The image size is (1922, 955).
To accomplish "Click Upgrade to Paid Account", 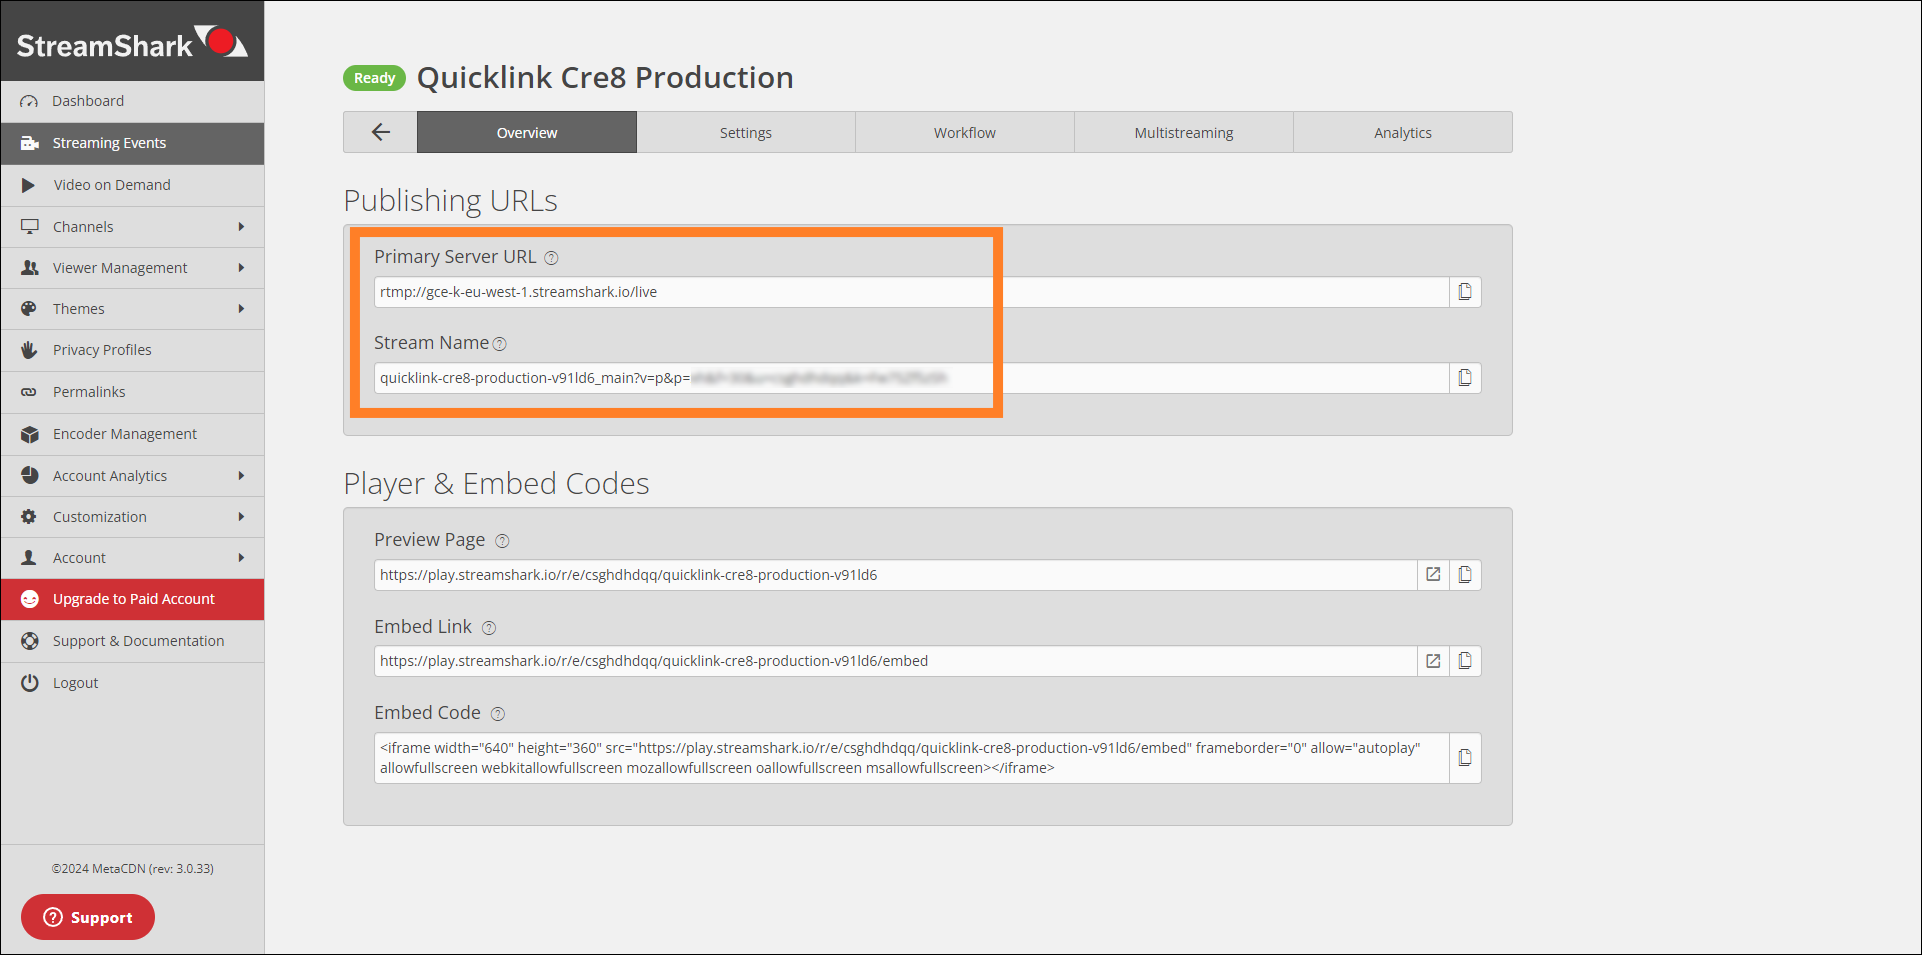I will pyautogui.click(x=133, y=599).
